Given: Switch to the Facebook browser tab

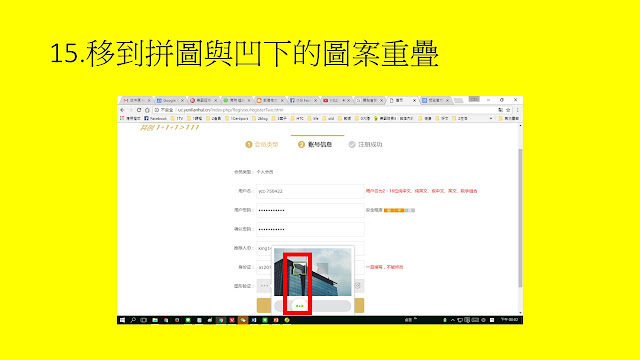Looking at the screenshot, I should [x=303, y=100].
